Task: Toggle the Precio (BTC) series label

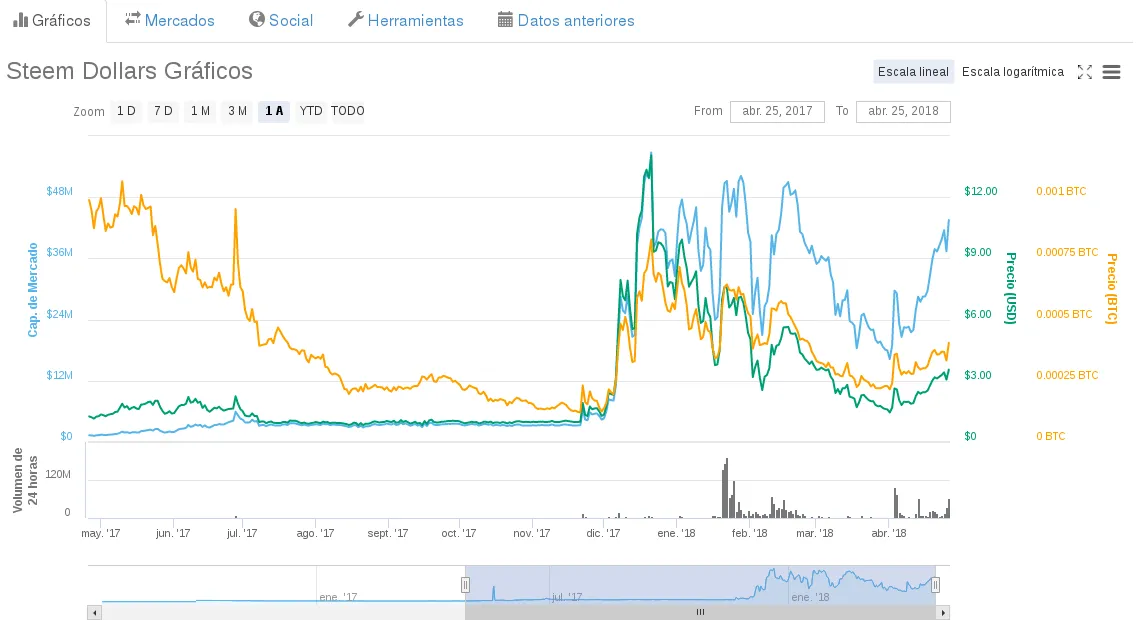Action: (x=1111, y=289)
